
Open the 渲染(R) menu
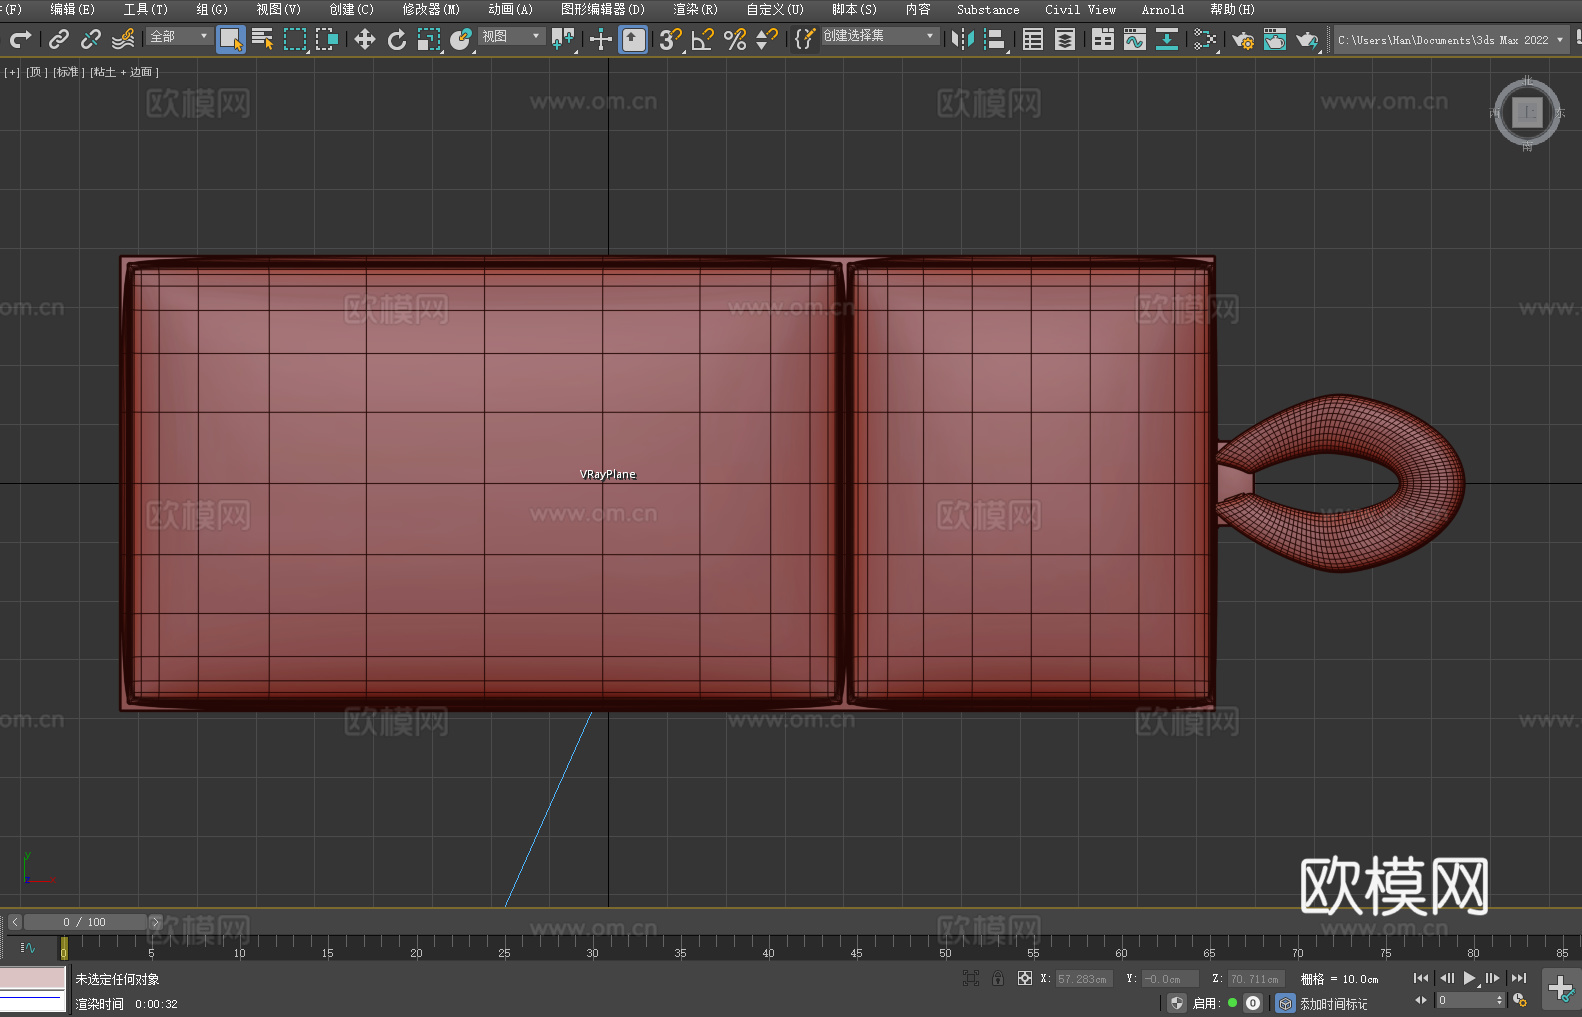[x=695, y=9]
